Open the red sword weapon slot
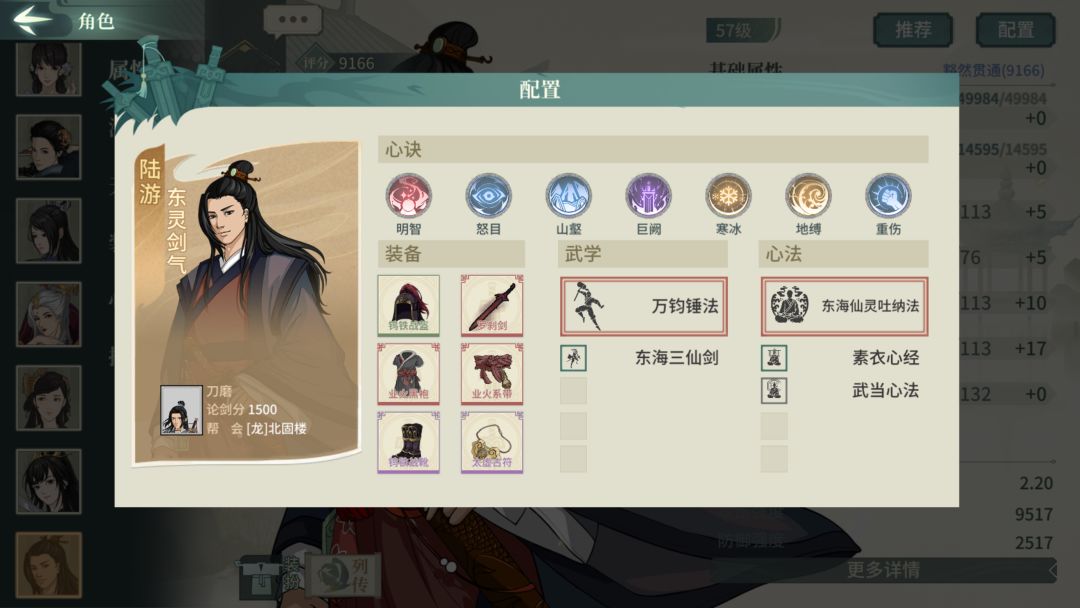The width and height of the screenshot is (1080, 608). pos(492,305)
